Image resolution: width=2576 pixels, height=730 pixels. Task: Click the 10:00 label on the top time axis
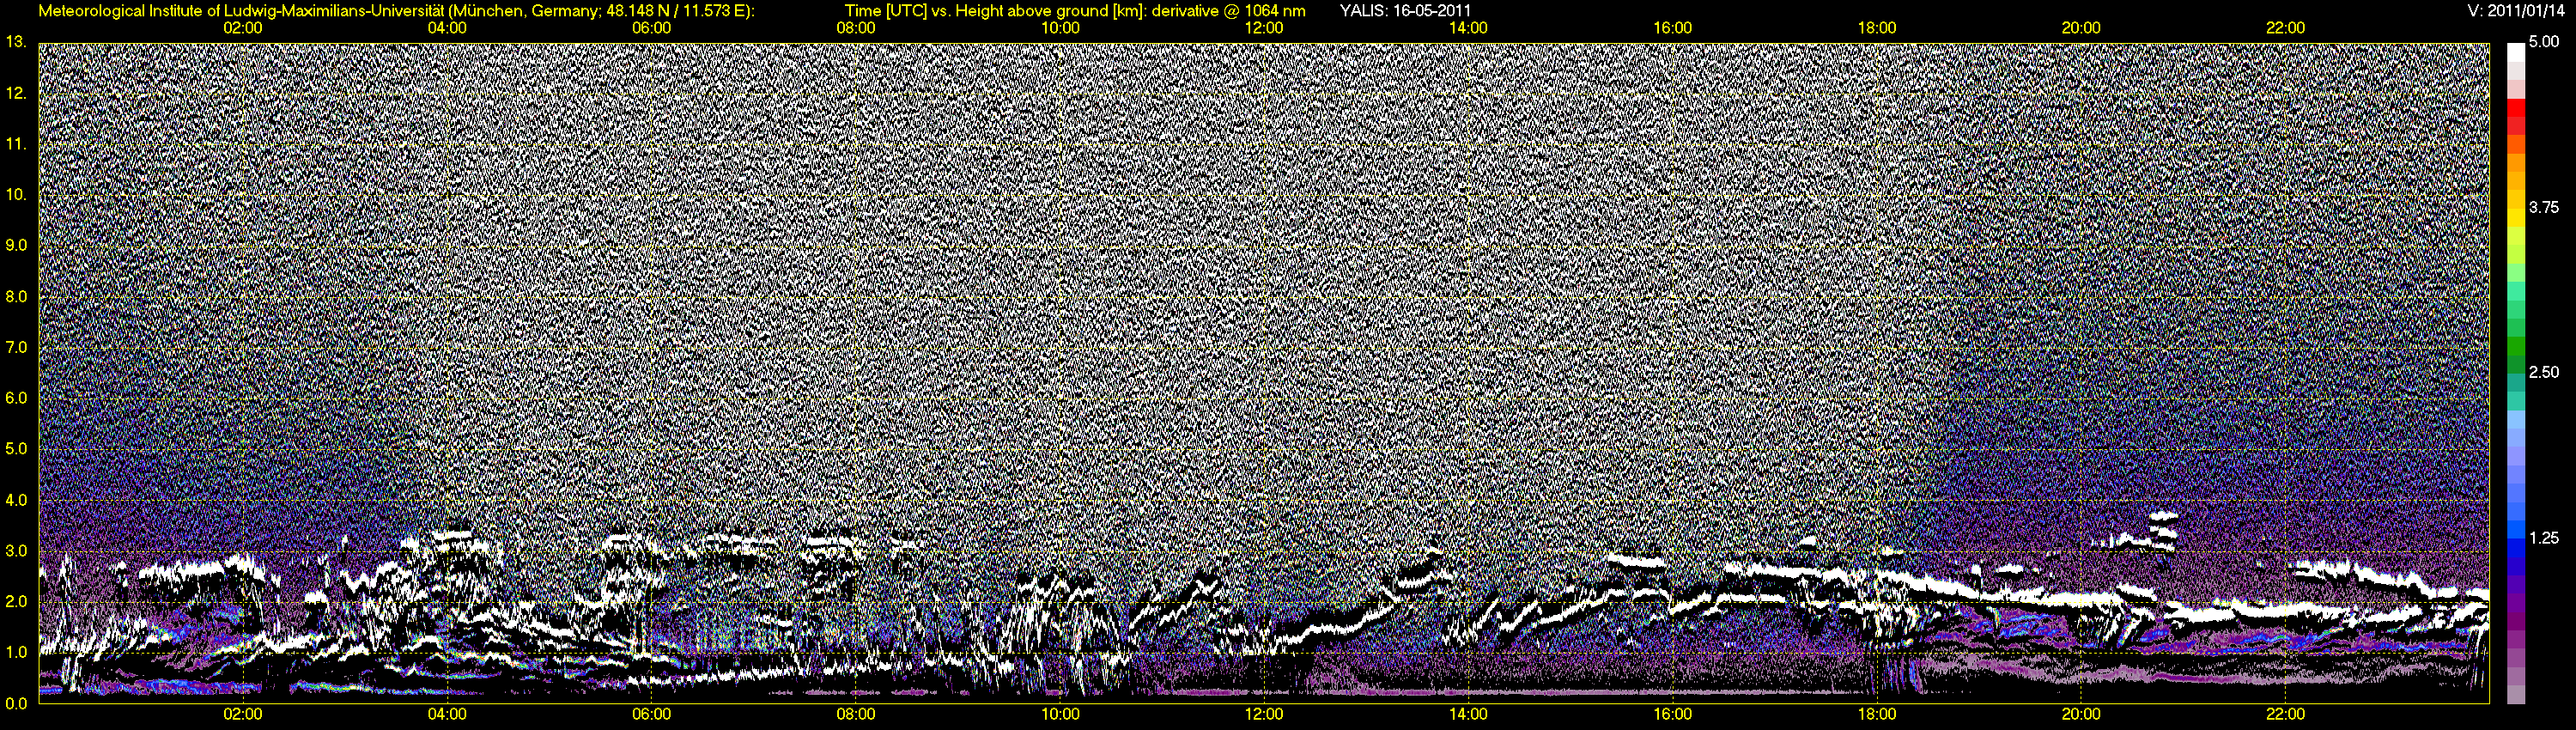[1060, 28]
